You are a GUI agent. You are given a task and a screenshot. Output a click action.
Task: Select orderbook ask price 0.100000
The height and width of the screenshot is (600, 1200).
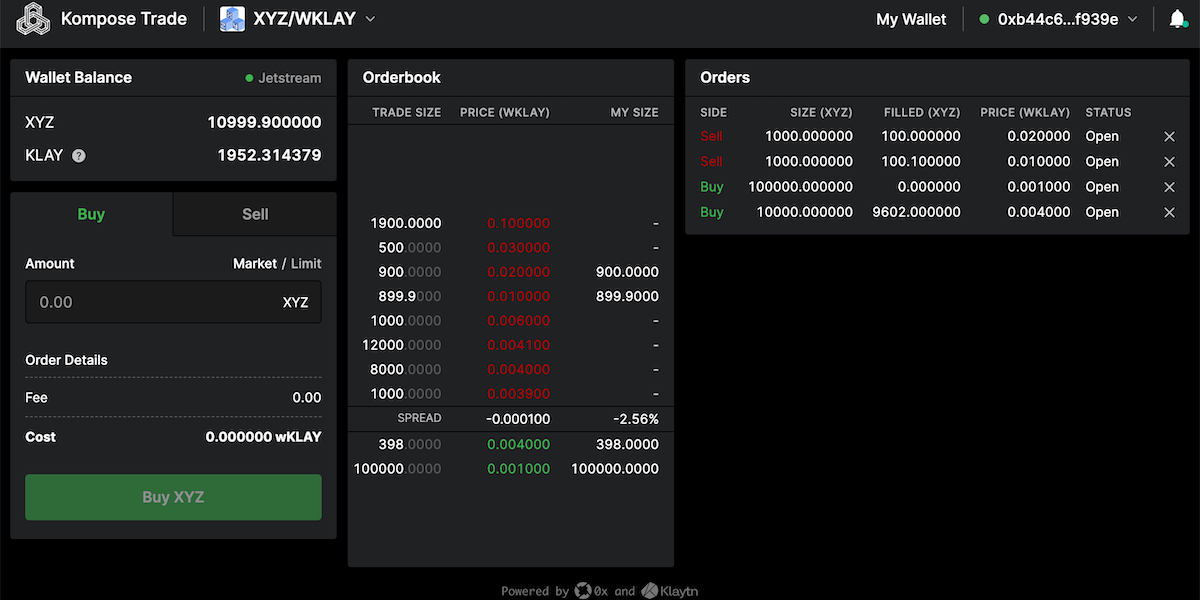pos(518,224)
